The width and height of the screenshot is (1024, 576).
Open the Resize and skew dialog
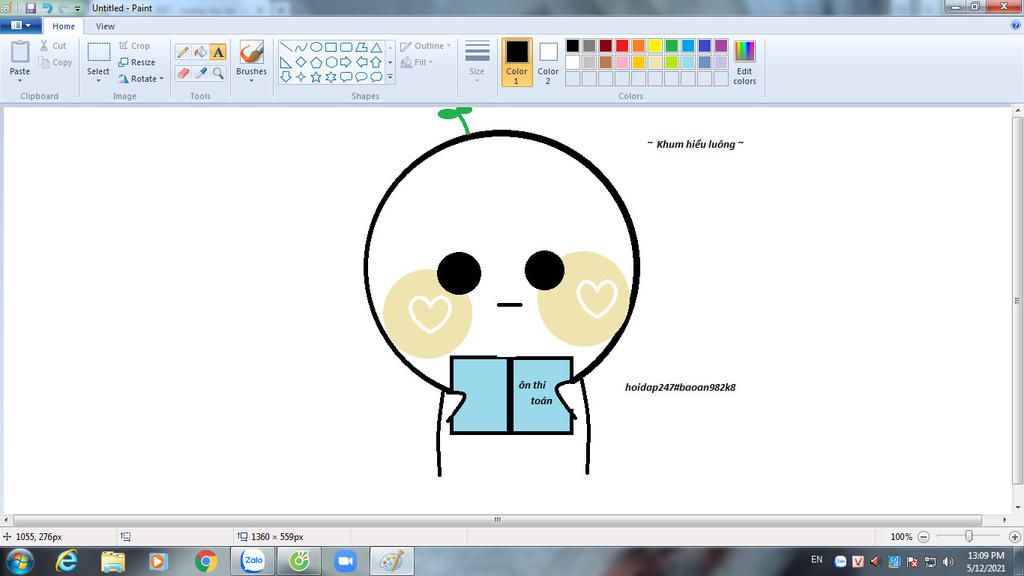click(x=137, y=62)
